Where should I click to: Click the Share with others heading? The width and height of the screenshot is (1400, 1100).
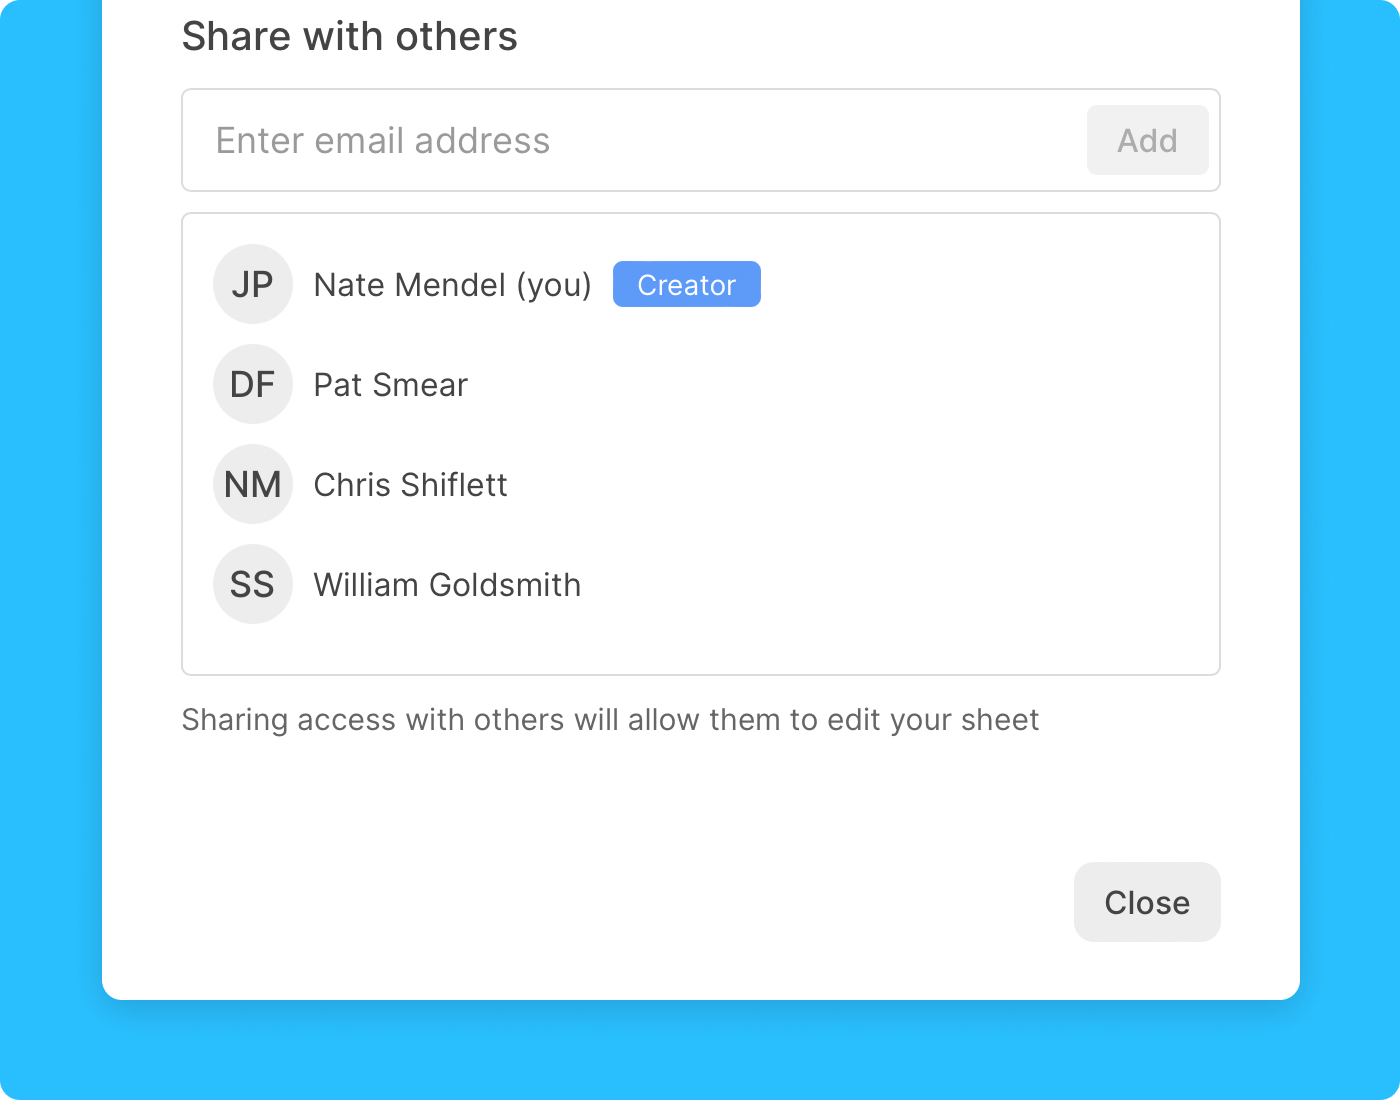(349, 36)
